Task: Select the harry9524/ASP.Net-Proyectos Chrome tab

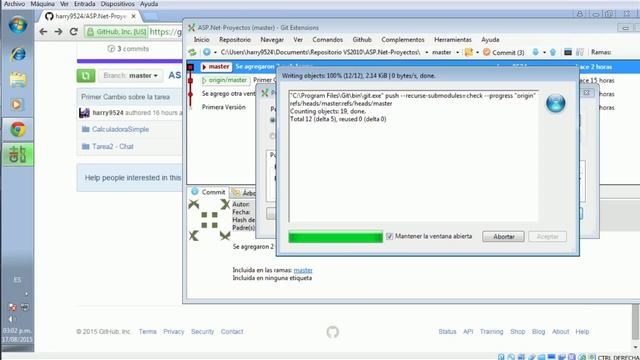Action: pos(91,16)
